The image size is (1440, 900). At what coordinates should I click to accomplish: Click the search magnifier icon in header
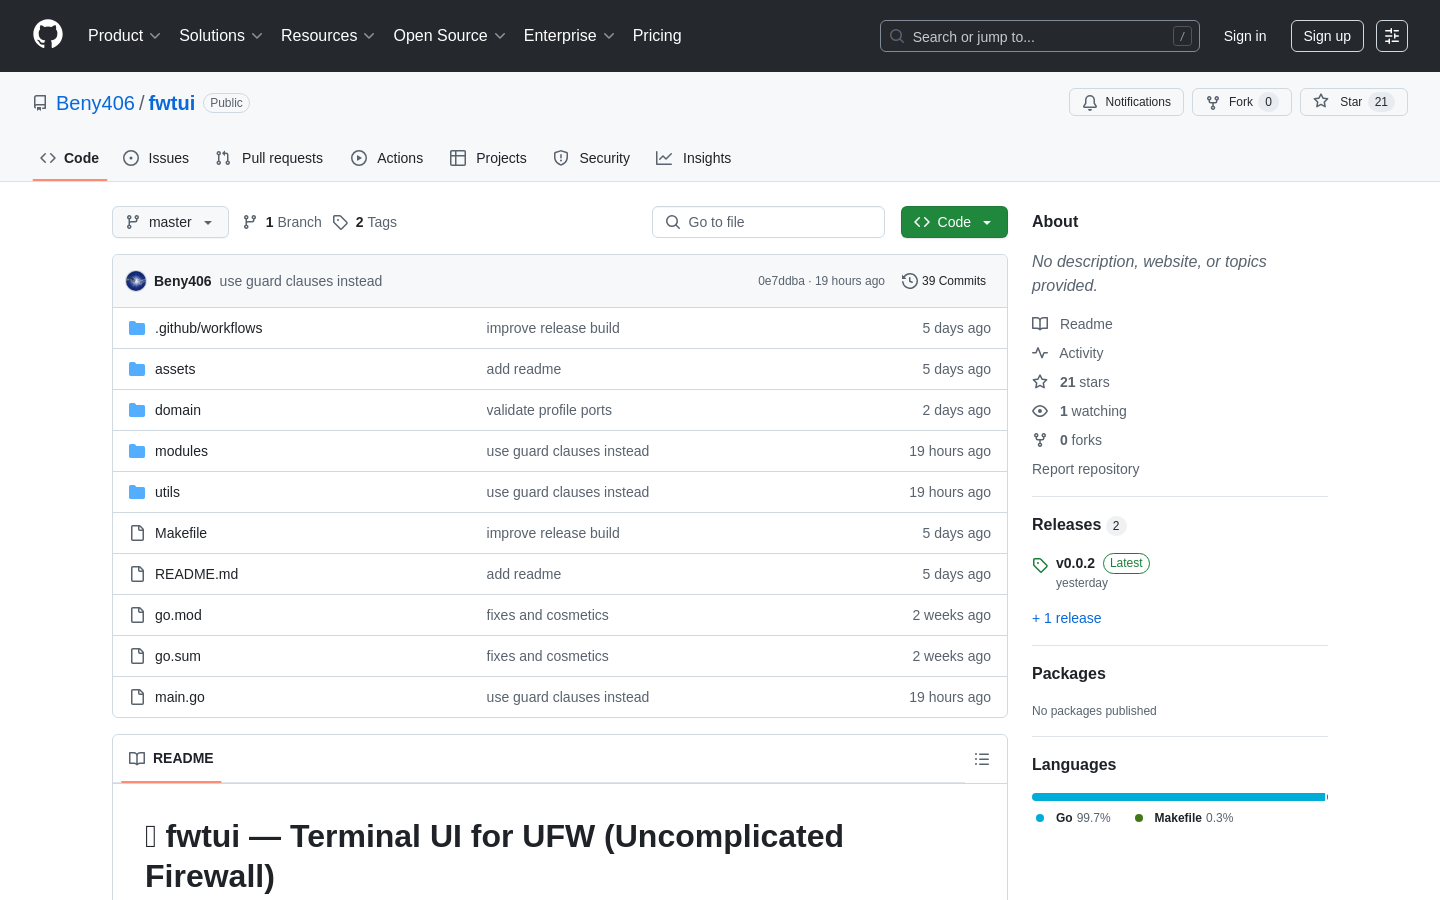[897, 36]
